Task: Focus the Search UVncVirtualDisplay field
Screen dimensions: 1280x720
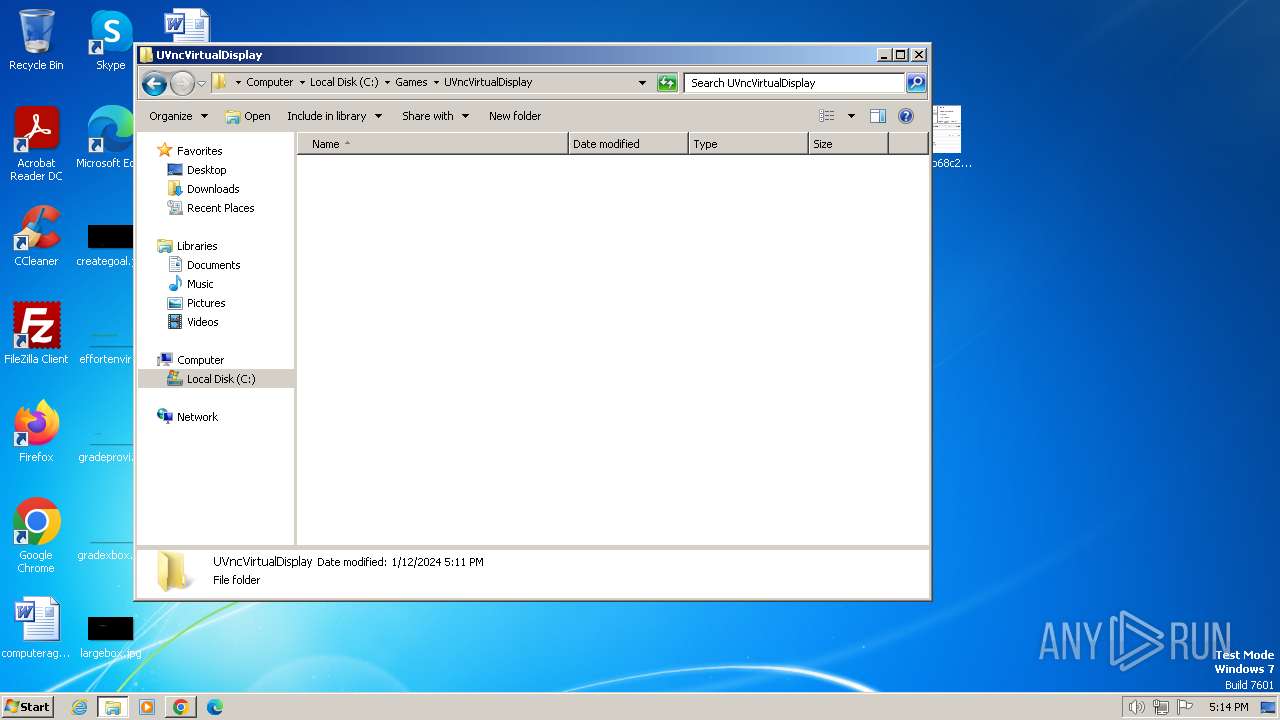Action: (795, 83)
